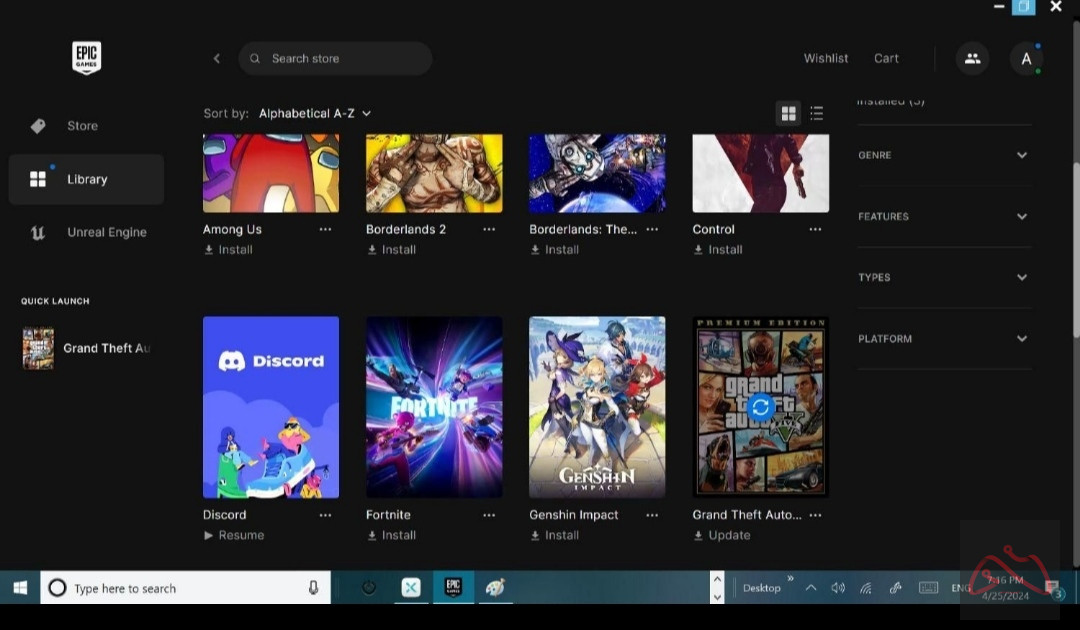1080x630 pixels.
Task: Switch to list view layout
Action: click(x=817, y=114)
